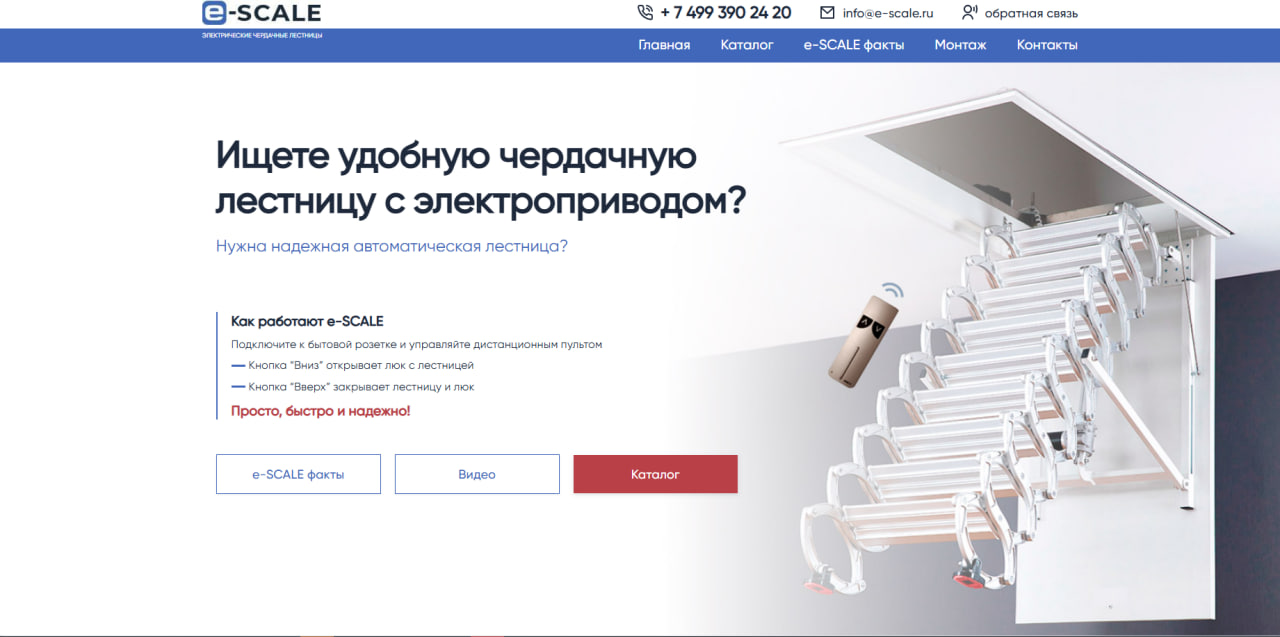Click the e-SCALE logo
Screen dimensions: 1280x637
click(261, 13)
